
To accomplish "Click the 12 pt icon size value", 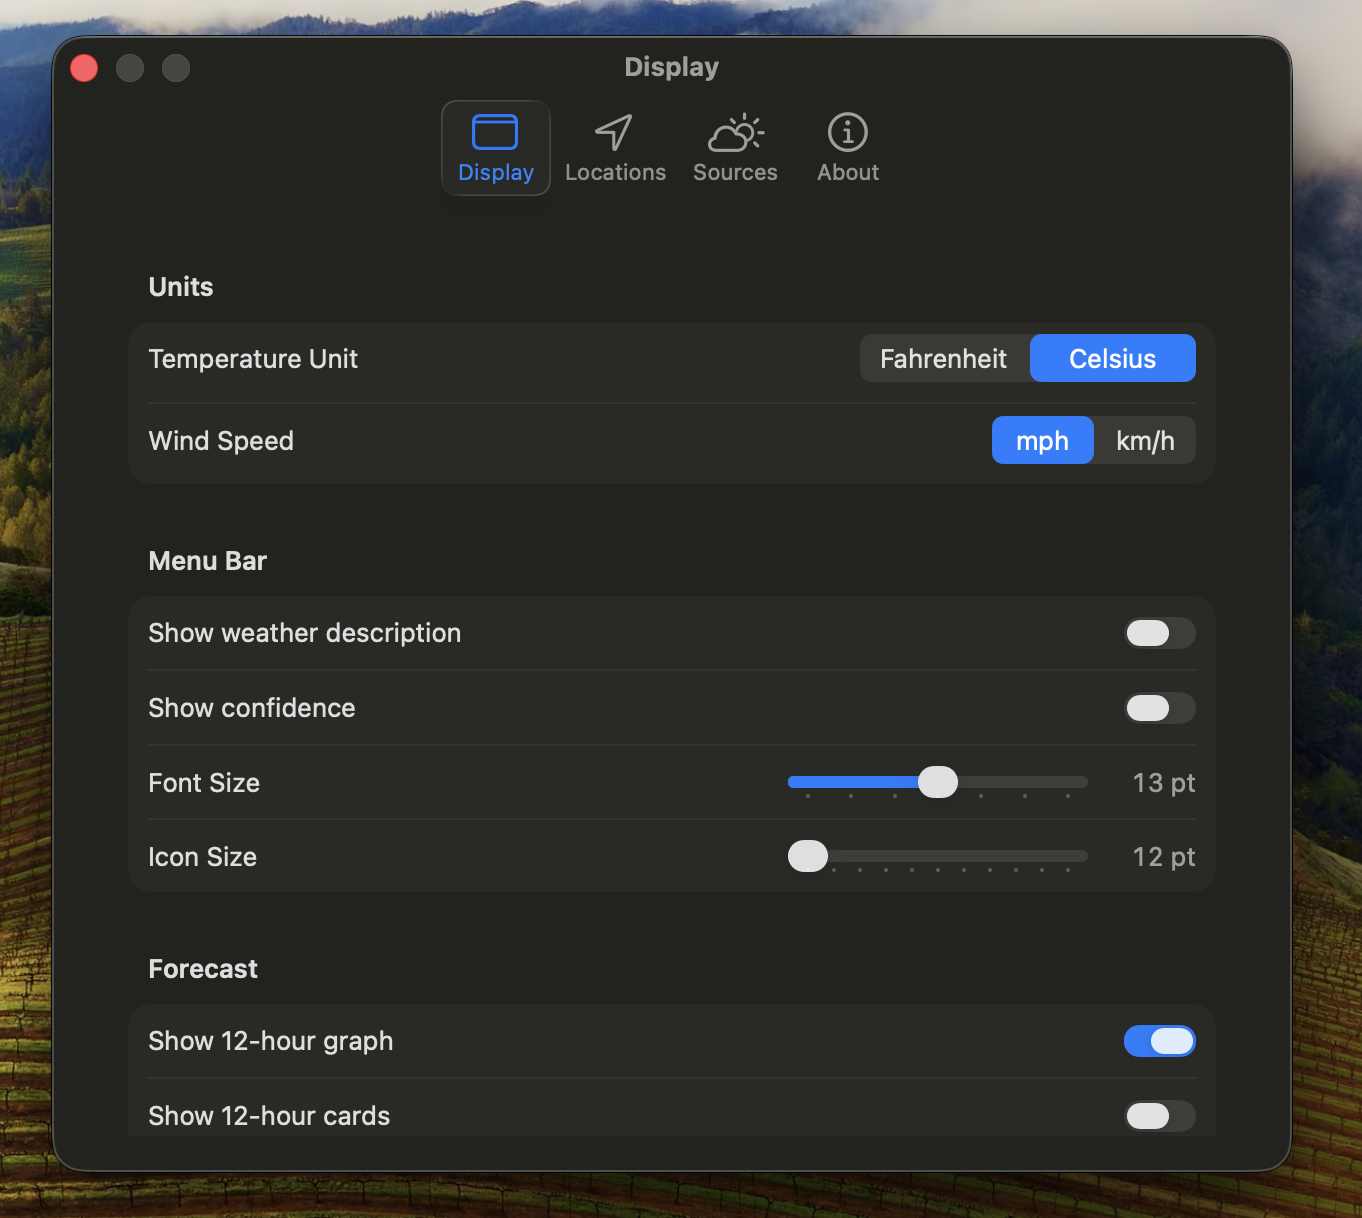I will click(1164, 857).
